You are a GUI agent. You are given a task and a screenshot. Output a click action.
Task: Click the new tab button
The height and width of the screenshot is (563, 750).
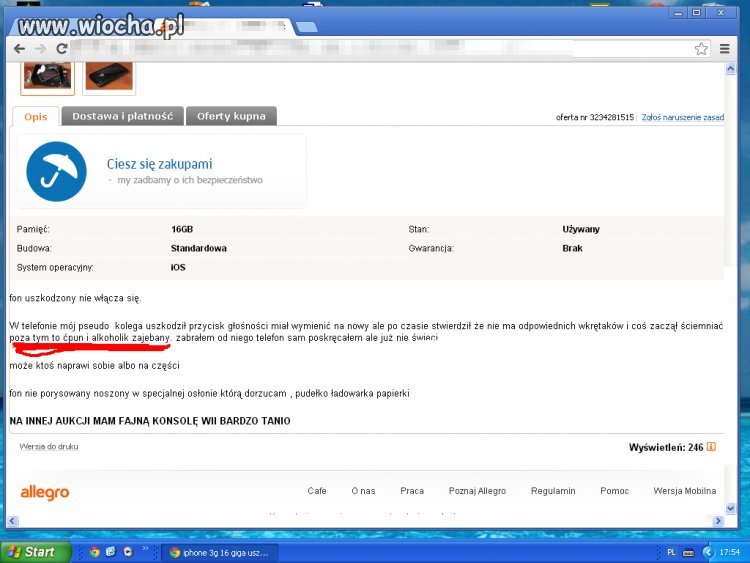pos(306,27)
